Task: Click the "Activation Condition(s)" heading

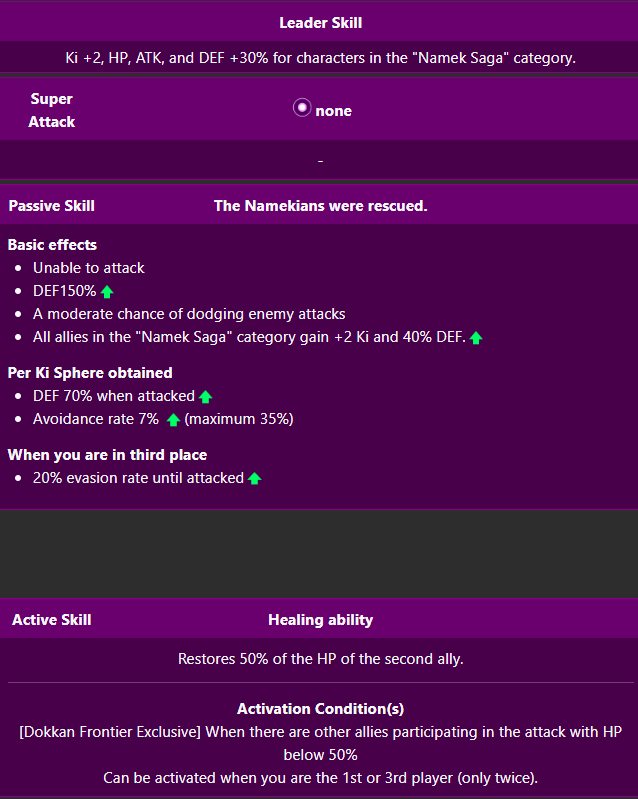Action: (x=320, y=709)
